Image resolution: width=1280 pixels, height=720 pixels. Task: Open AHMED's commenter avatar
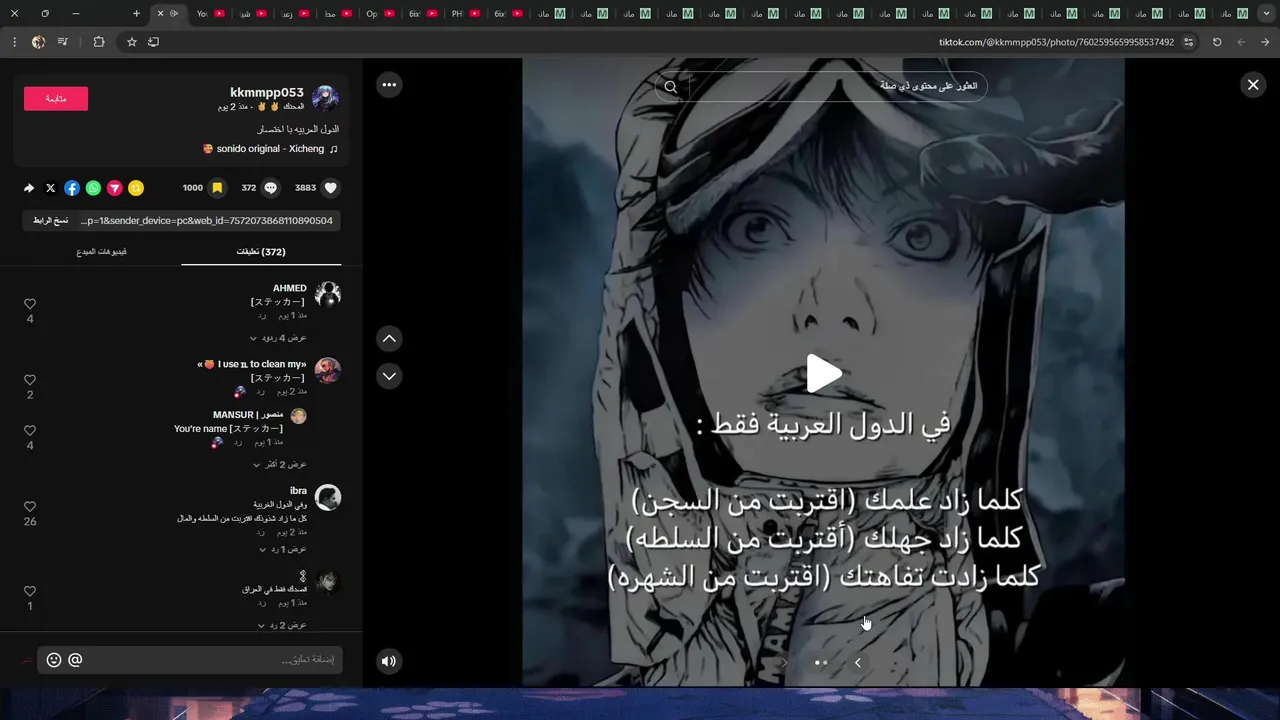click(328, 294)
